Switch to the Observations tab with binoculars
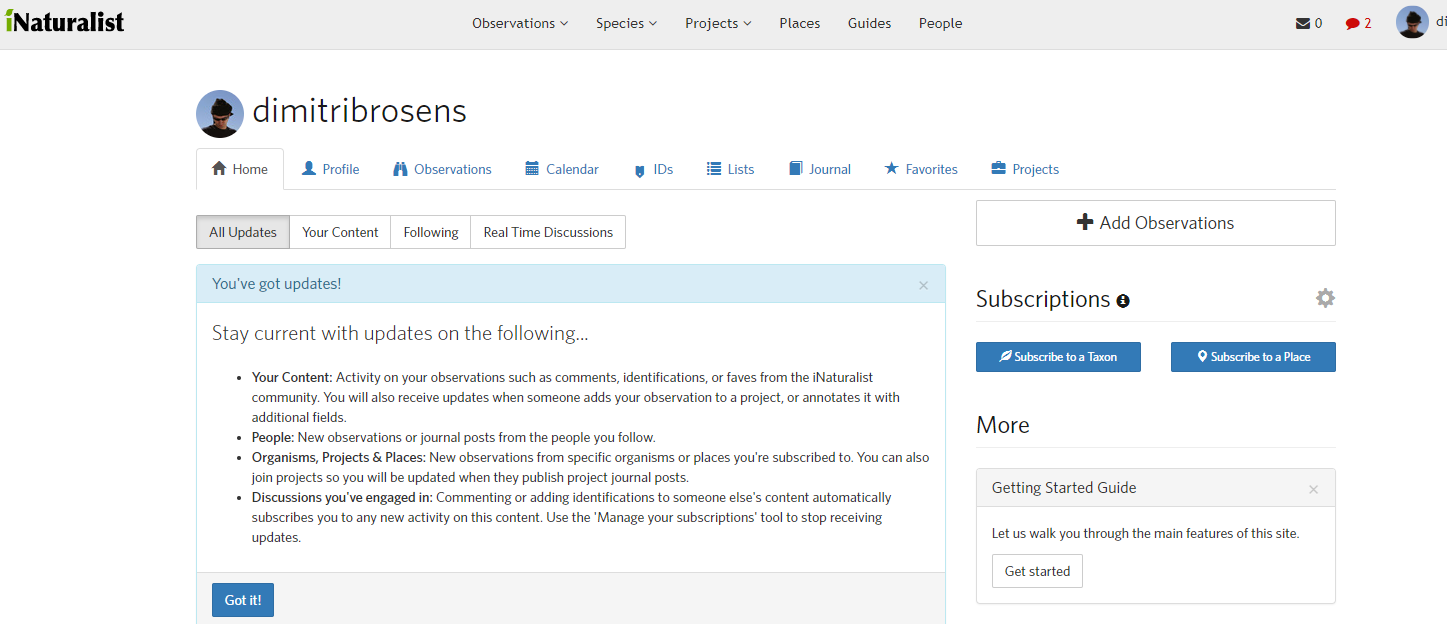Viewport: 1447px width, 624px height. [x=442, y=169]
